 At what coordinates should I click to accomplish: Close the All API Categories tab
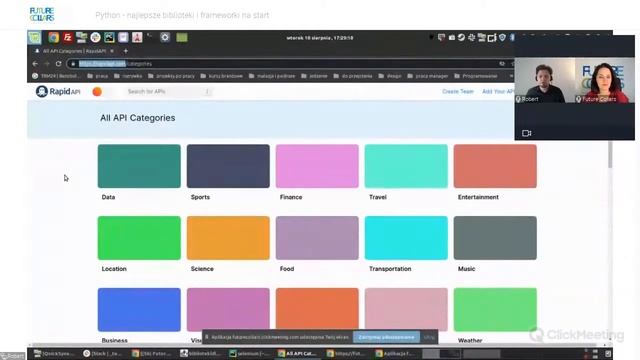point(112,51)
